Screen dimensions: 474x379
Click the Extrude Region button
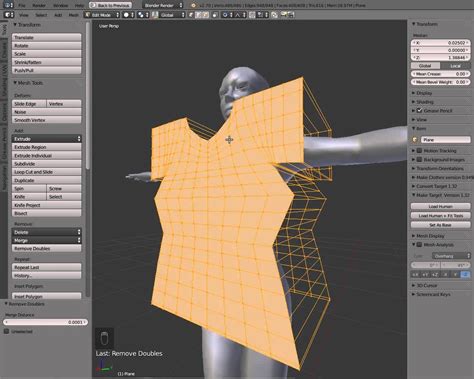[x=47, y=147]
